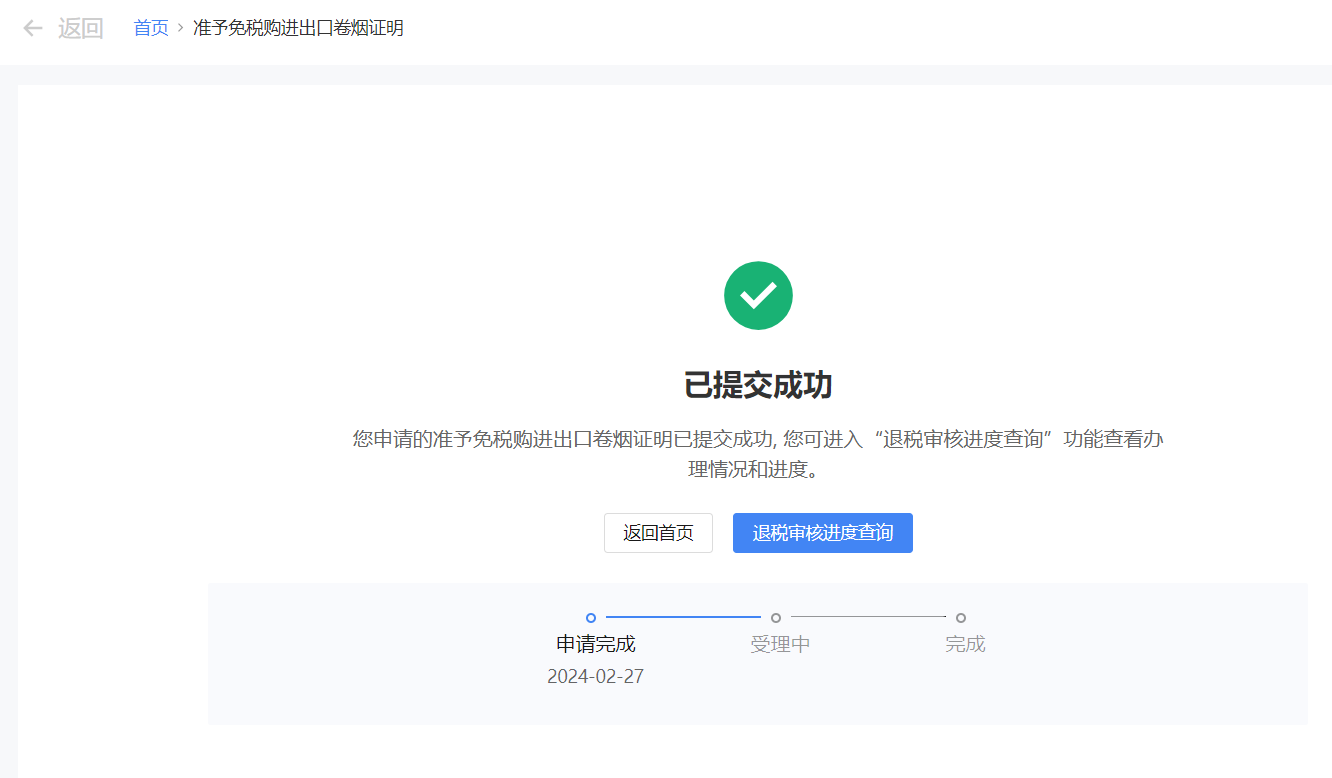Click the gray progress line before 完成
Image resolution: width=1332 pixels, height=778 pixels.
(x=868, y=618)
